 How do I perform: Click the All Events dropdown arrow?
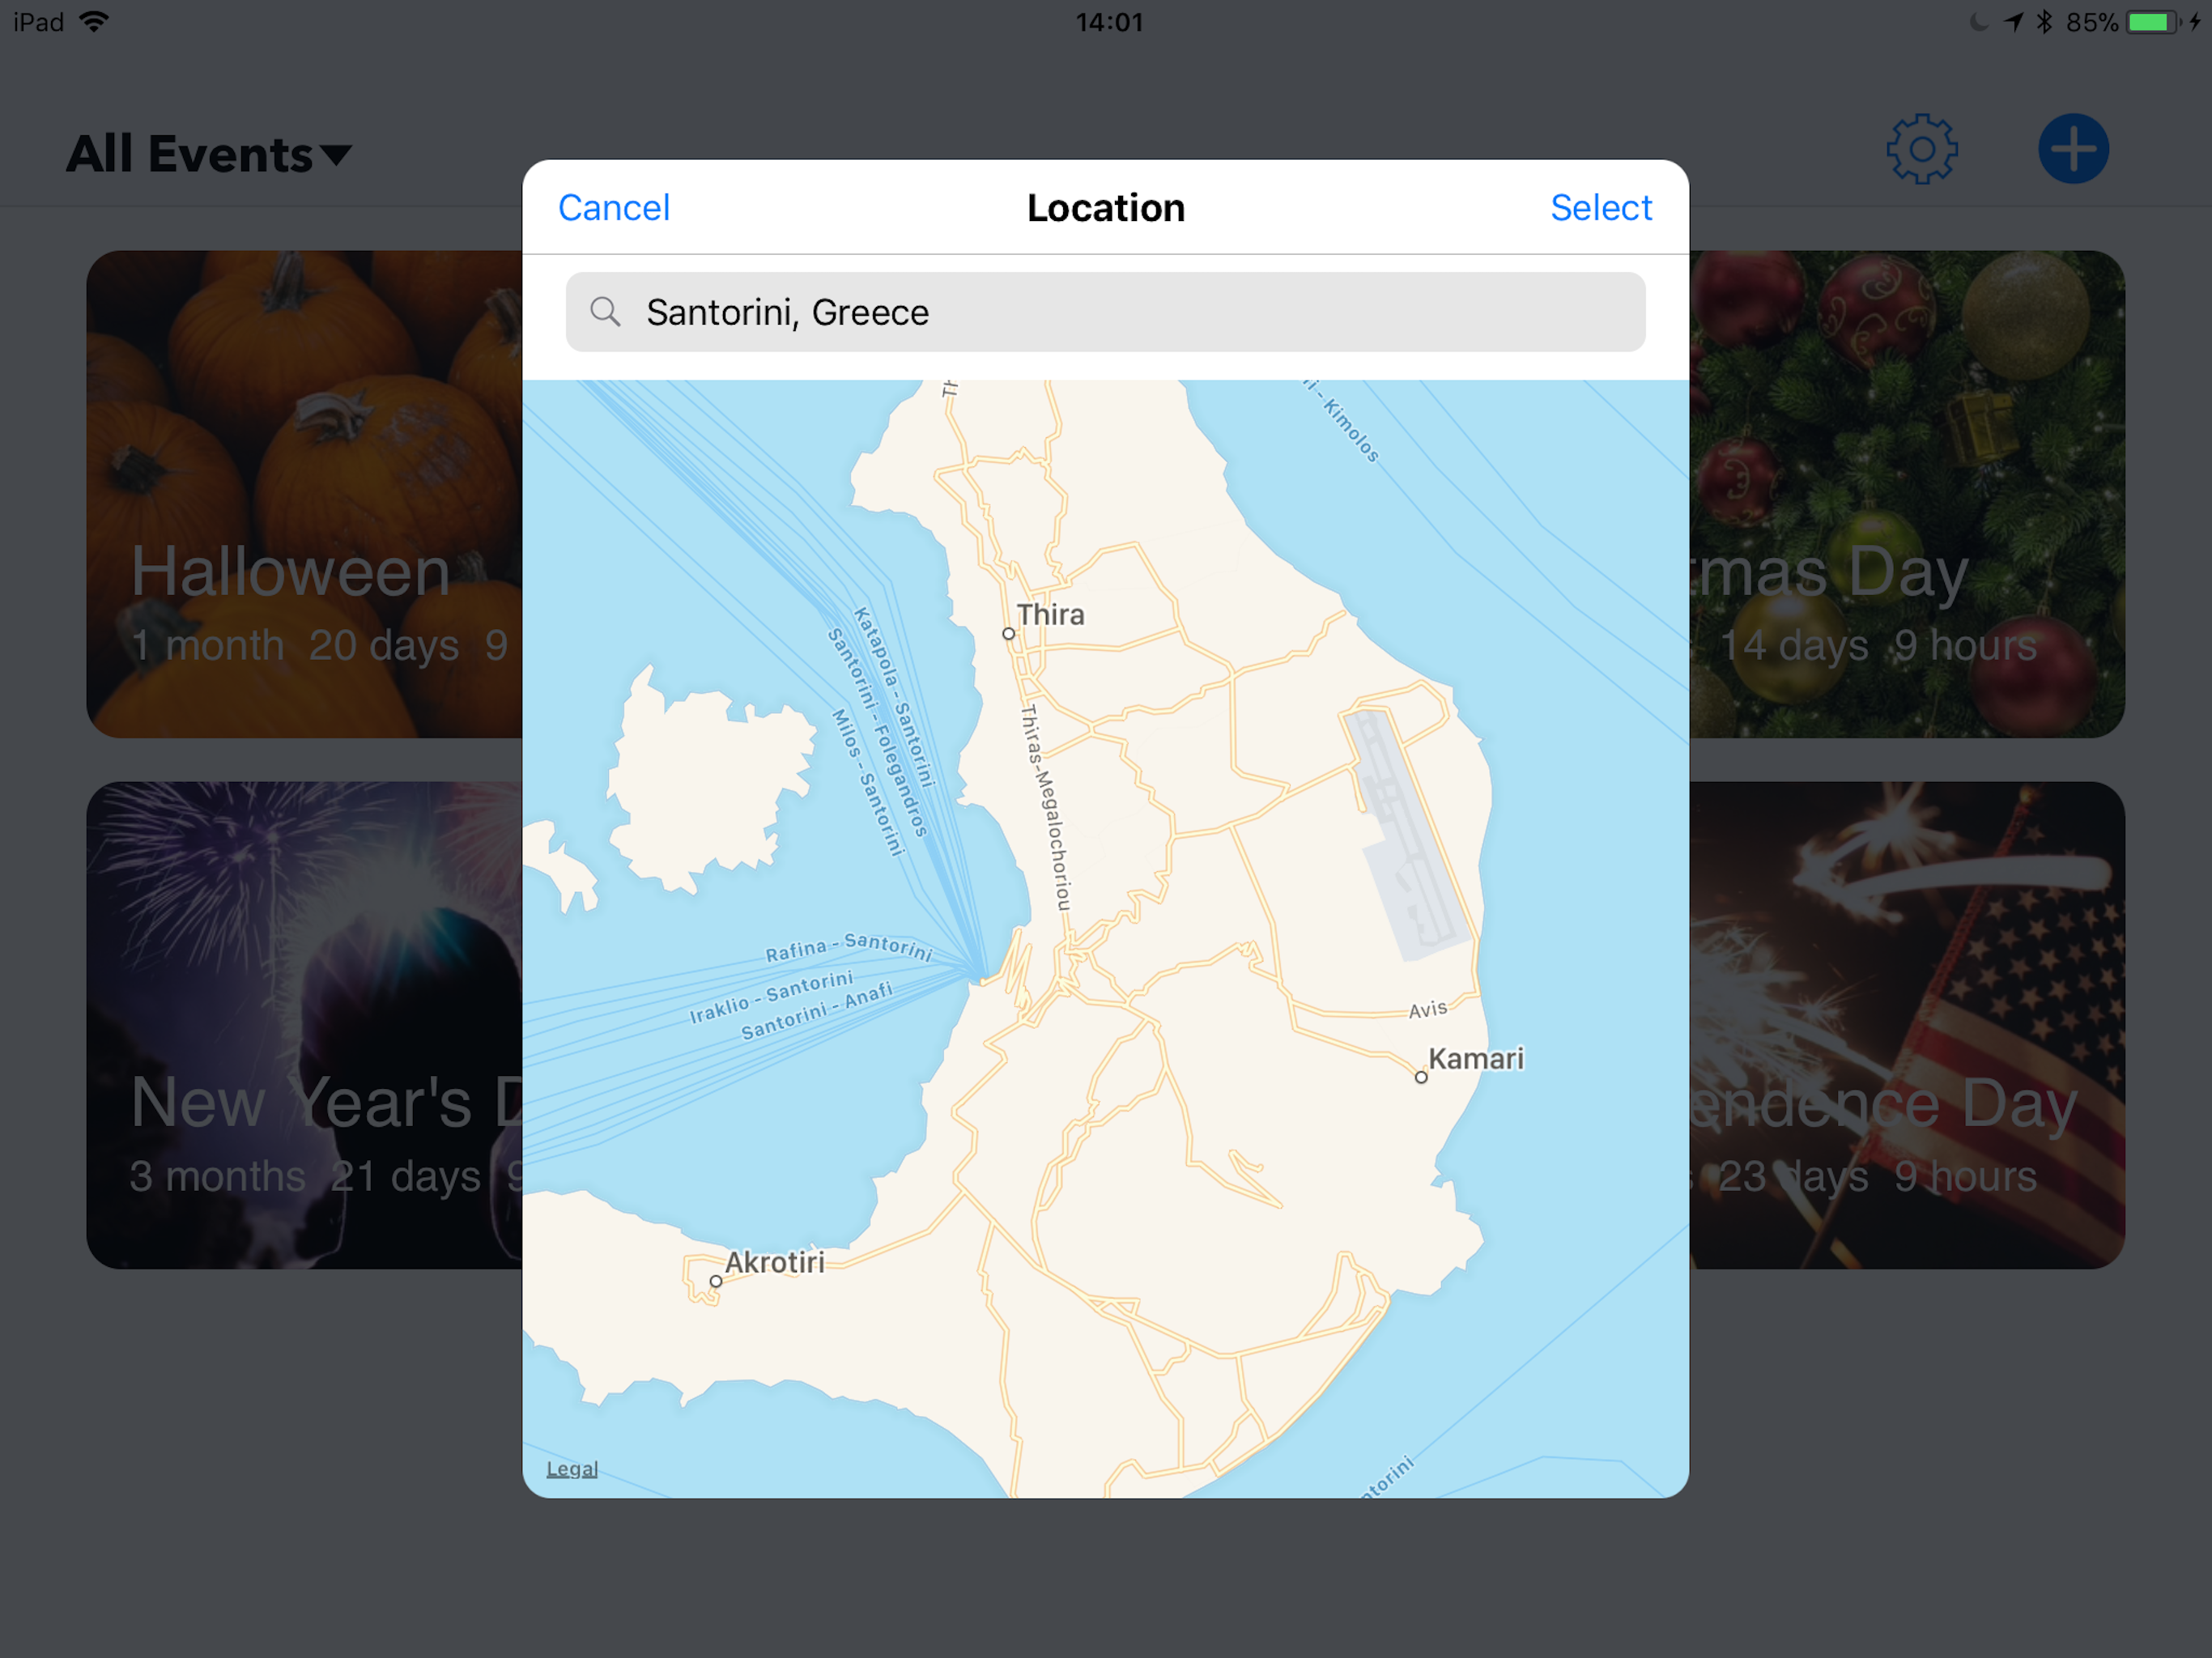point(336,155)
